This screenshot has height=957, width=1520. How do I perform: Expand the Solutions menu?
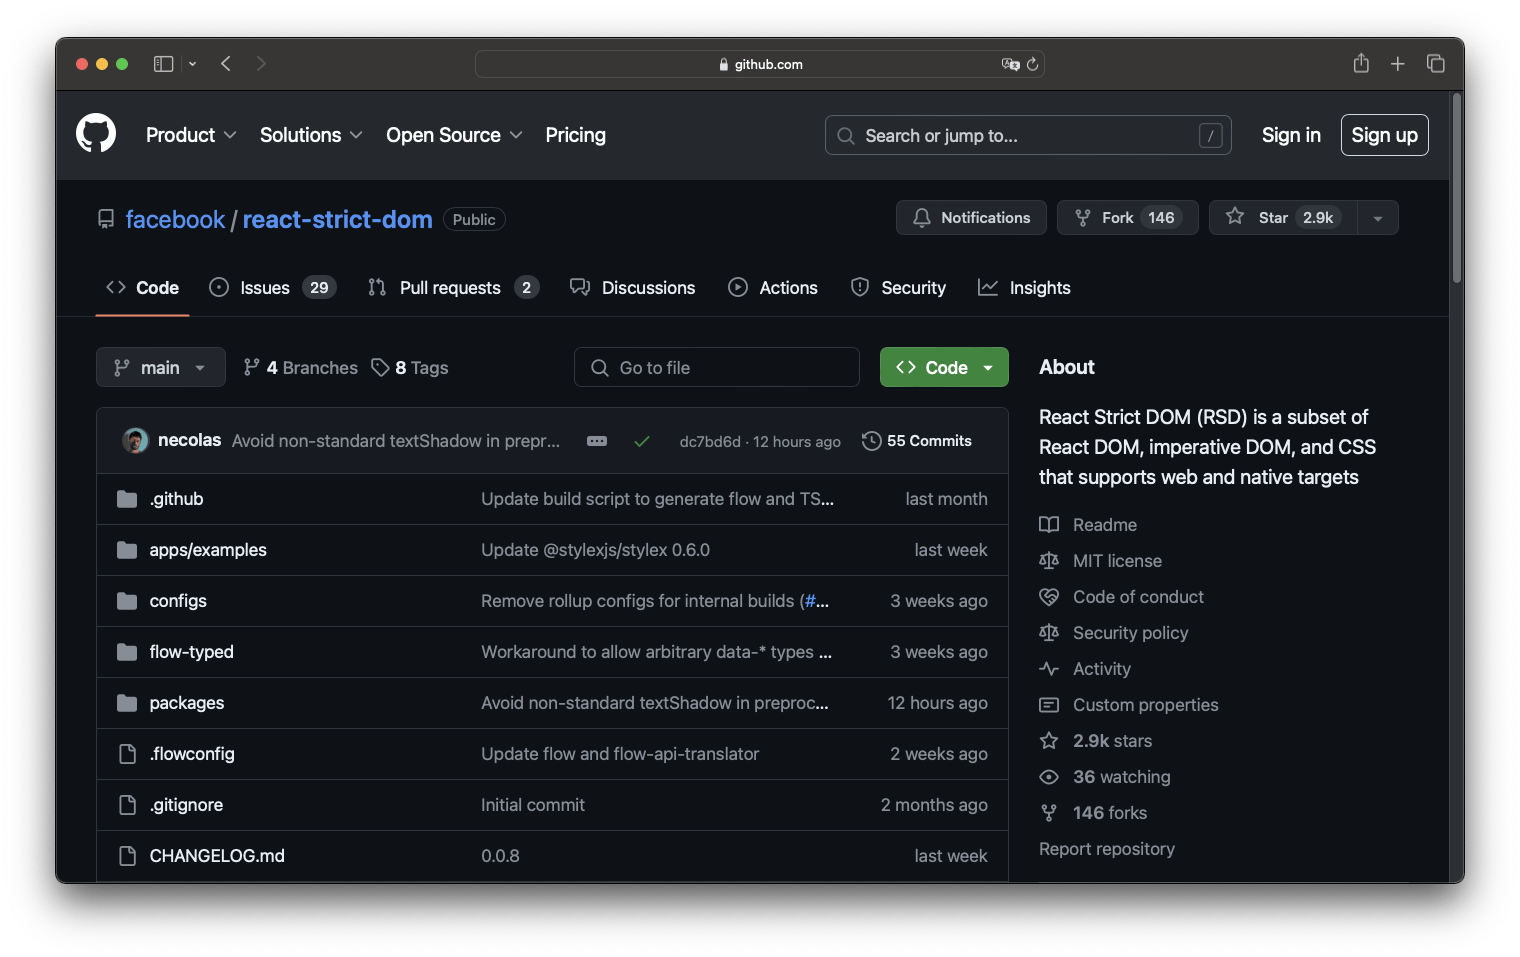tap(311, 135)
